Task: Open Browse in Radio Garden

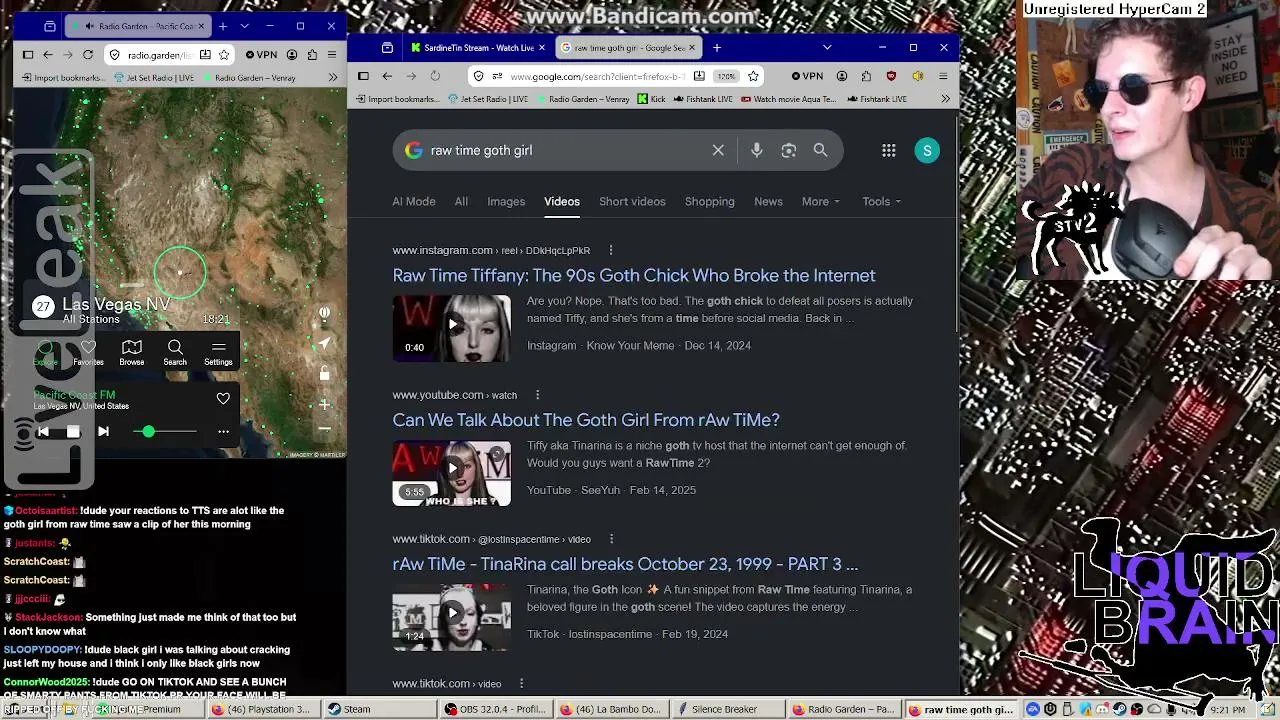Action: tap(131, 352)
